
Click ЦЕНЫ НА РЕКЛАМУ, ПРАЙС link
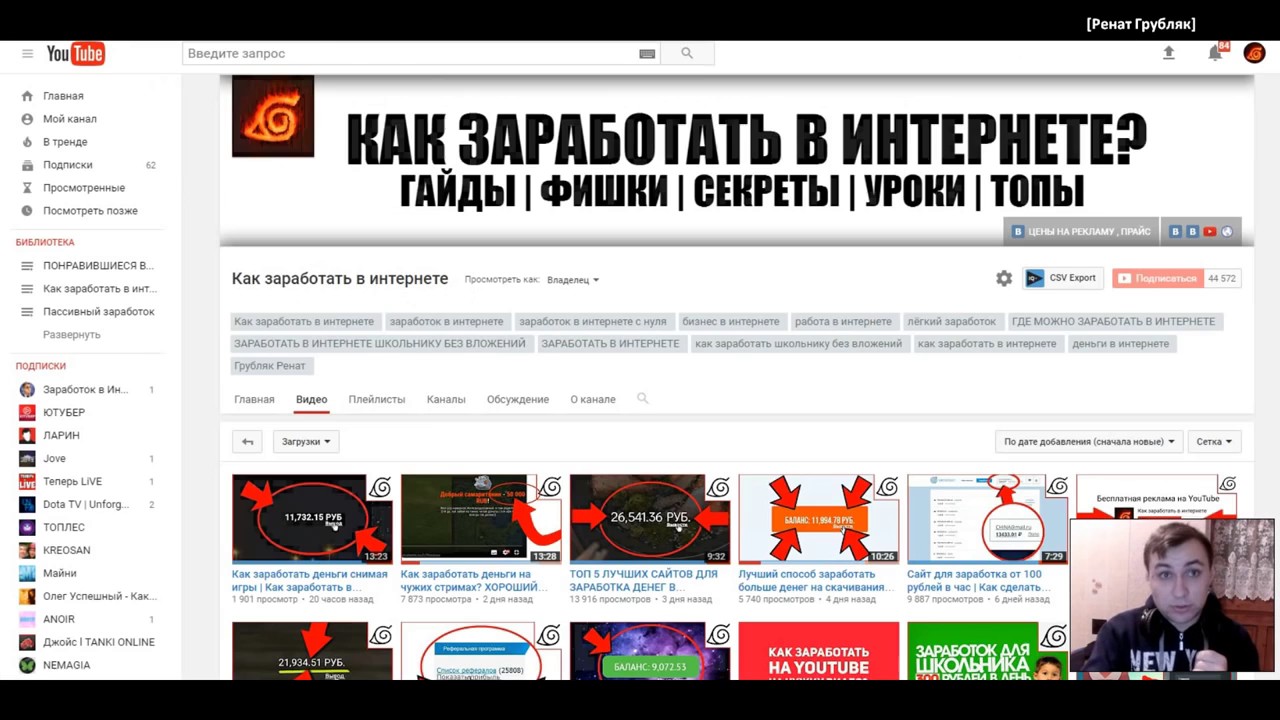point(1081,231)
